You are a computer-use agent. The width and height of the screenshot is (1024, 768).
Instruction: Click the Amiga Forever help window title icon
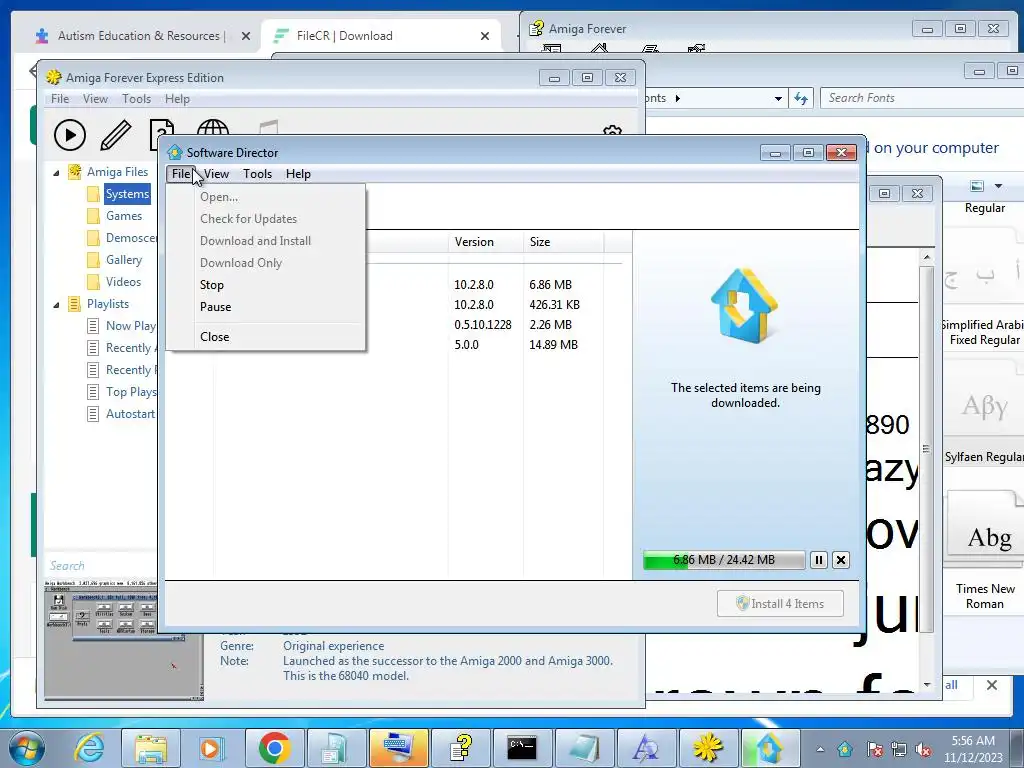[x=536, y=28]
